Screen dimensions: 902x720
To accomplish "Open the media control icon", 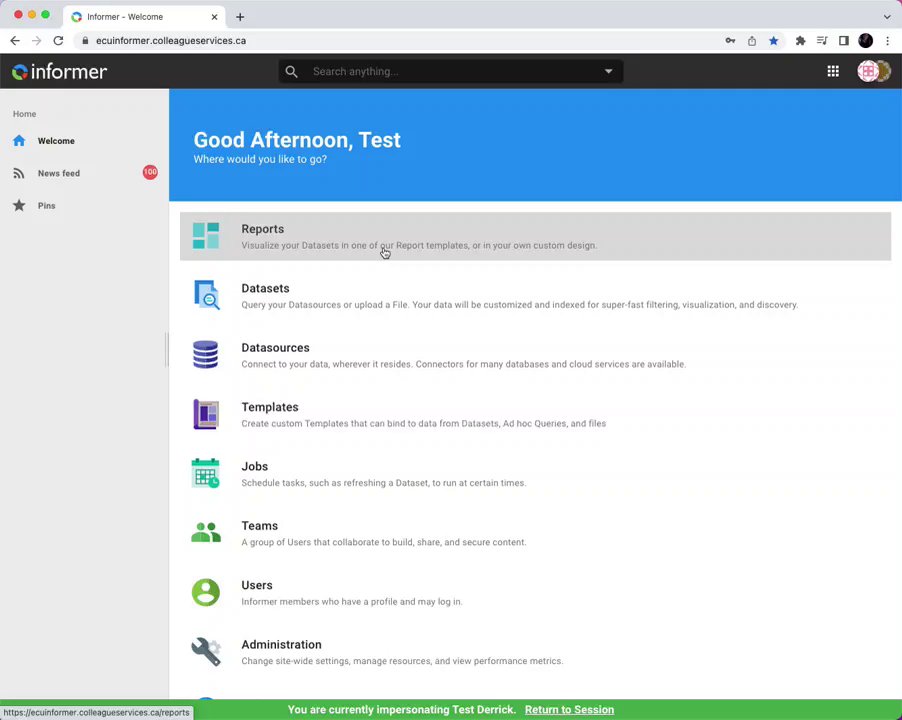I will (x=822, y=41).
